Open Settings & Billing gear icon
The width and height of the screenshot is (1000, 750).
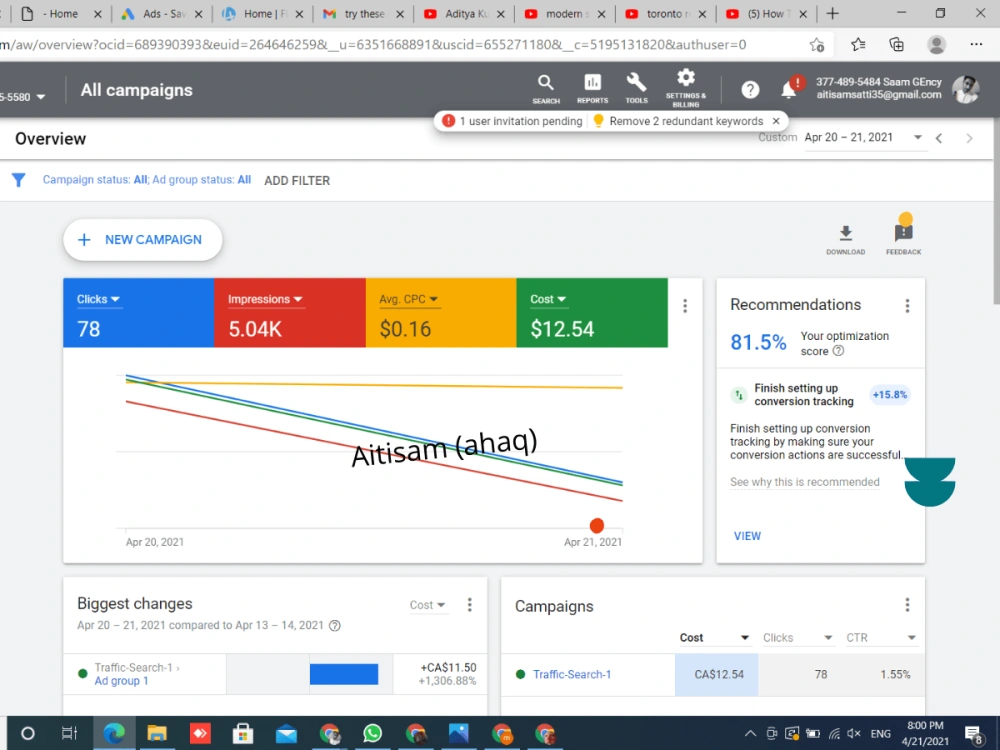pos(686,89)
